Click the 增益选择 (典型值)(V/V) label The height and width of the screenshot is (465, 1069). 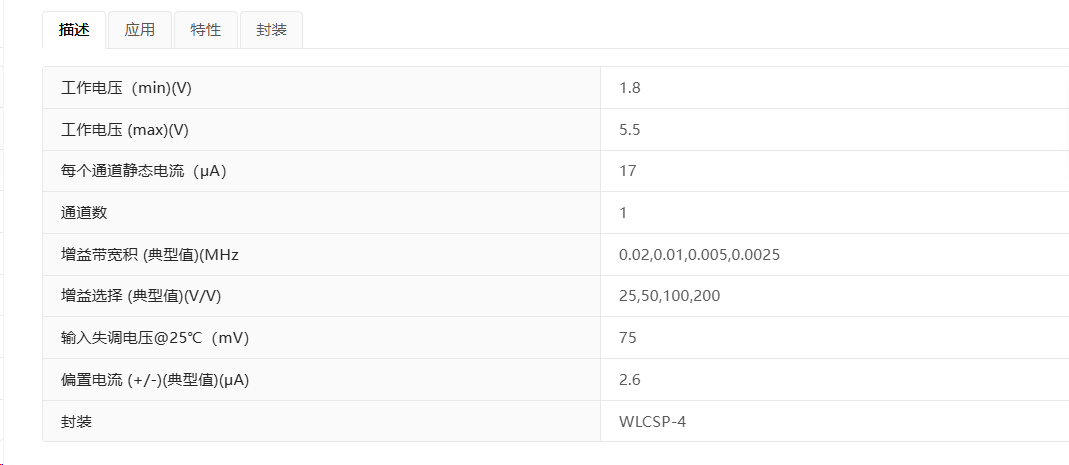click(x=141, y=296)
